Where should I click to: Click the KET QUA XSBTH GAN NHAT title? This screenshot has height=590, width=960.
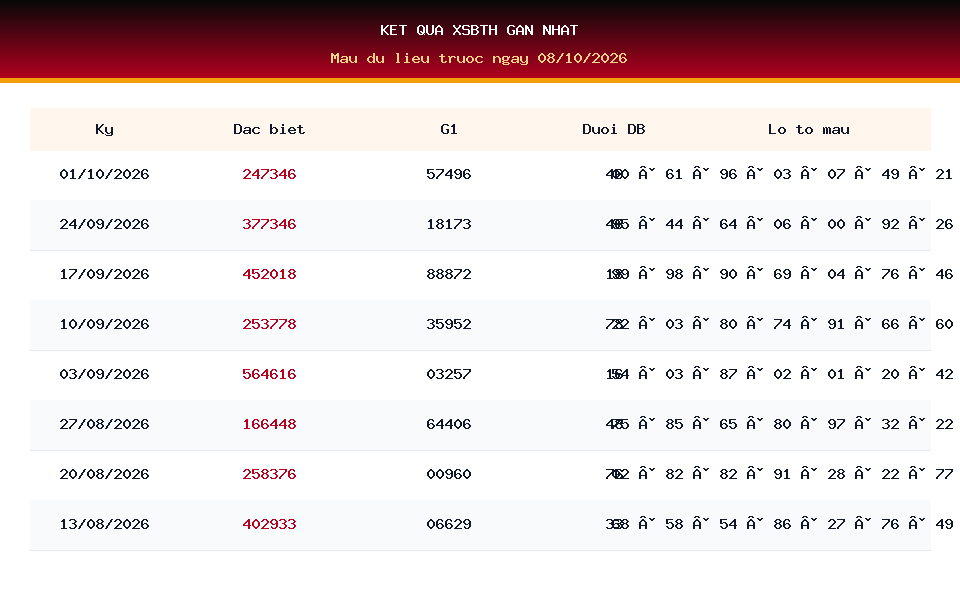(479, 30)
